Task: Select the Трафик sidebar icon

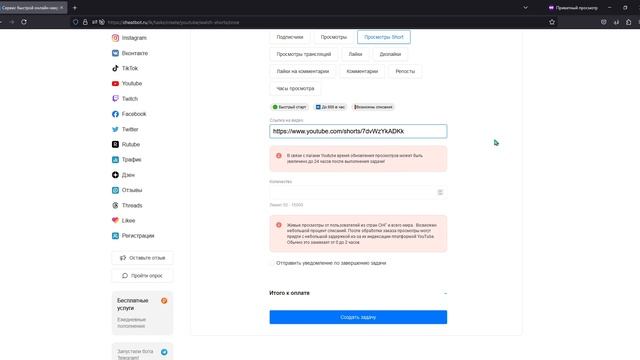Action: click(x=116, y=160)
